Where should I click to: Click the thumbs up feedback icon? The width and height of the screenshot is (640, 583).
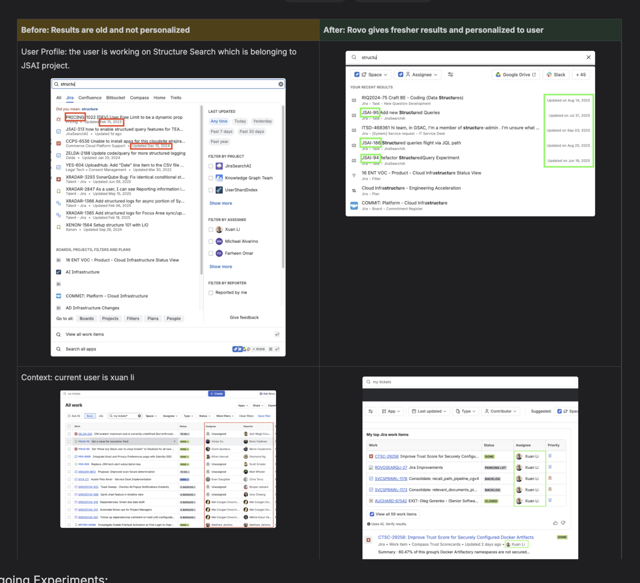pos(555,523)
